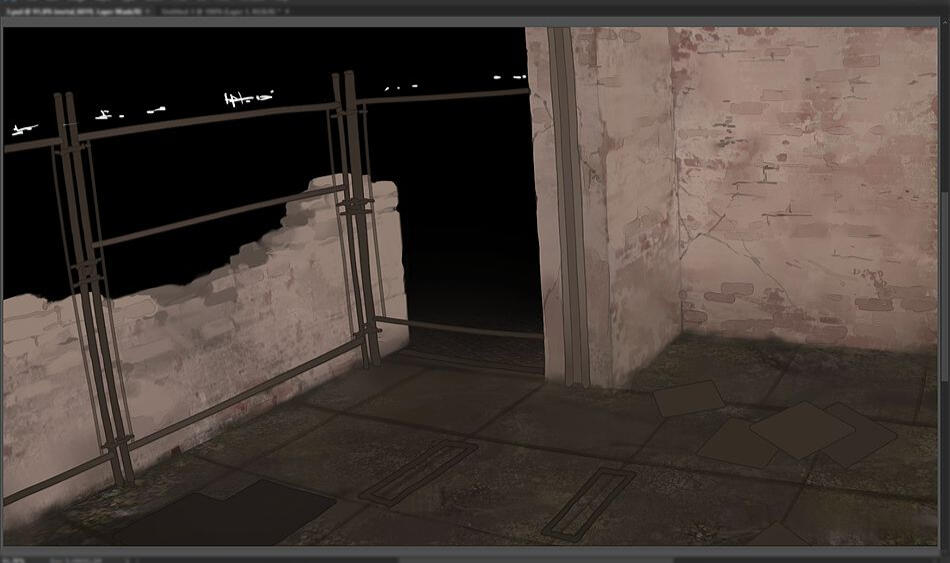Click the left rectangular floor grate outline

pyautogui.click(x=418, y=470)
